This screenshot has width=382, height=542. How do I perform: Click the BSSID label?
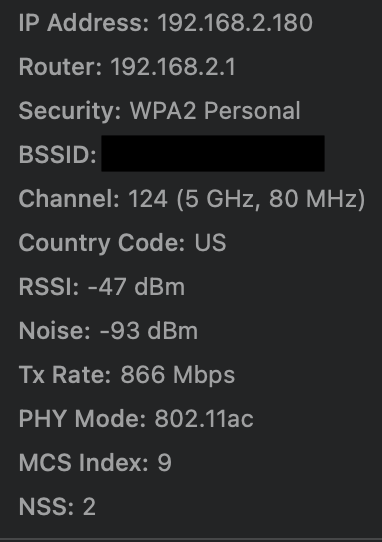click(x=57, y=154)
